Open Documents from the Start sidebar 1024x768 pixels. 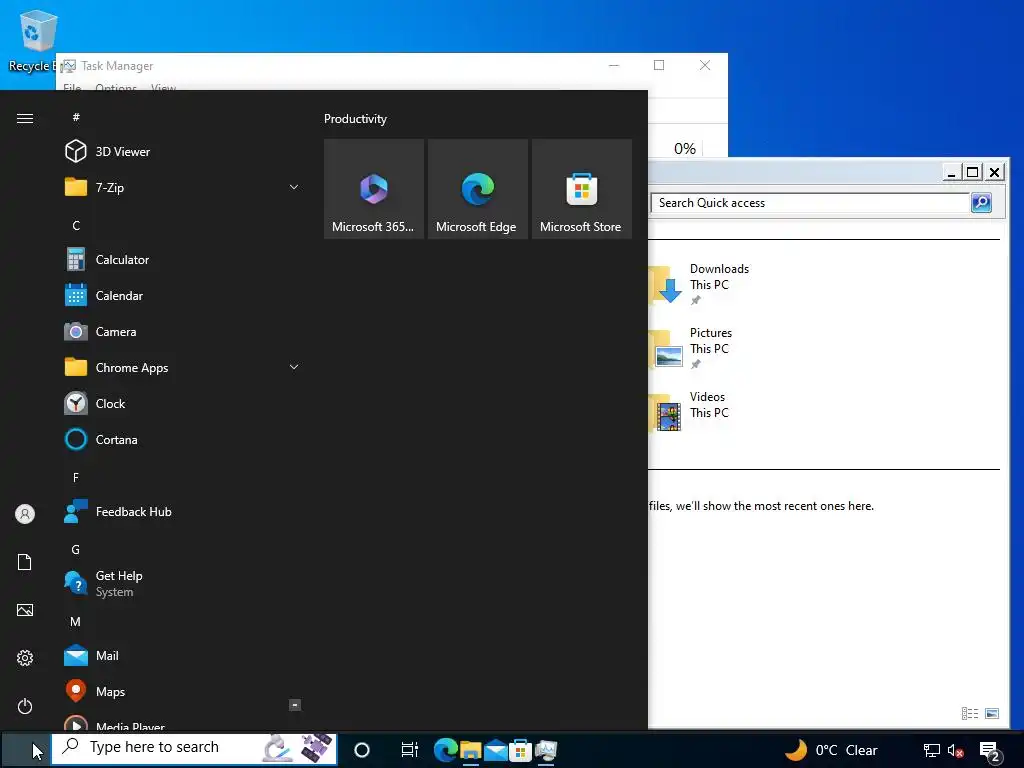pyautogui.click(x=25, y=562)
